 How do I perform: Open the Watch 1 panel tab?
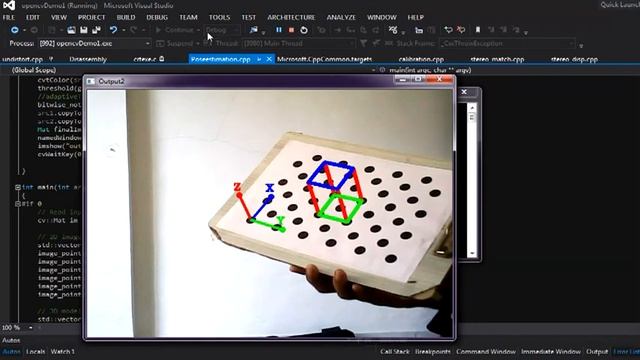[62, 351]
